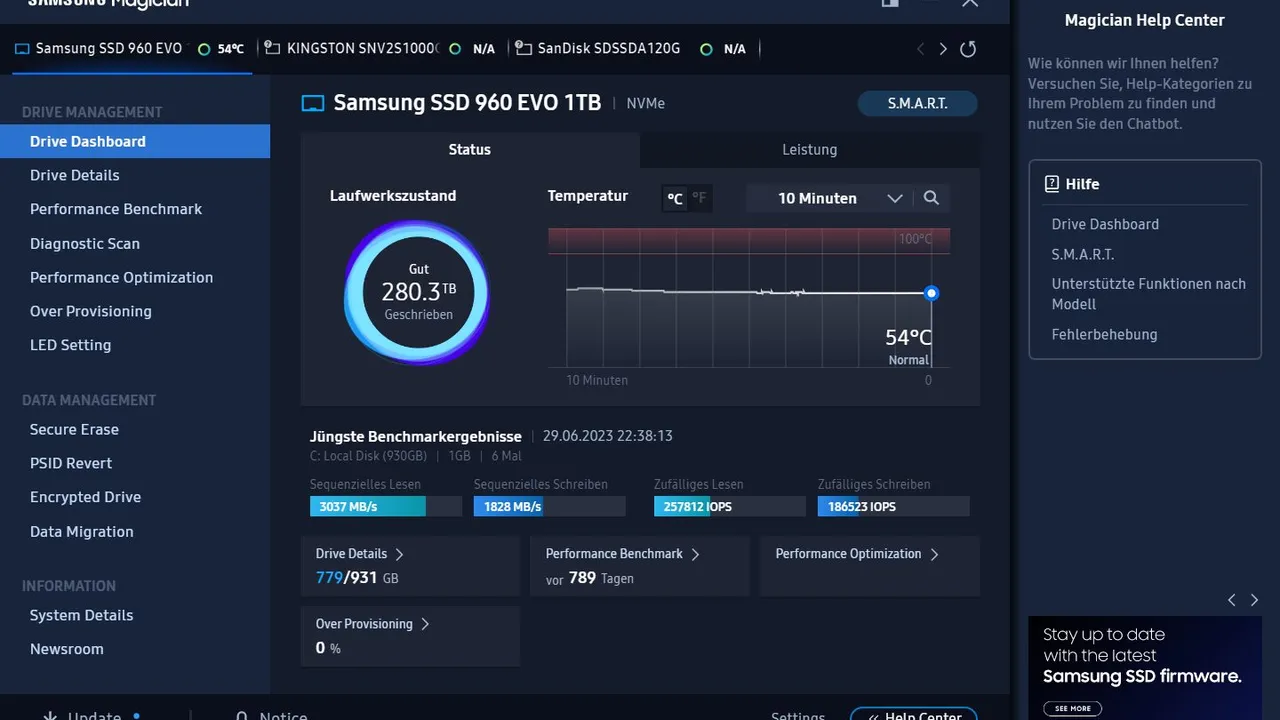Expand the Drive Details card chevron
1280x720 pixels.
pyautogui.click(x=399, y=554)
